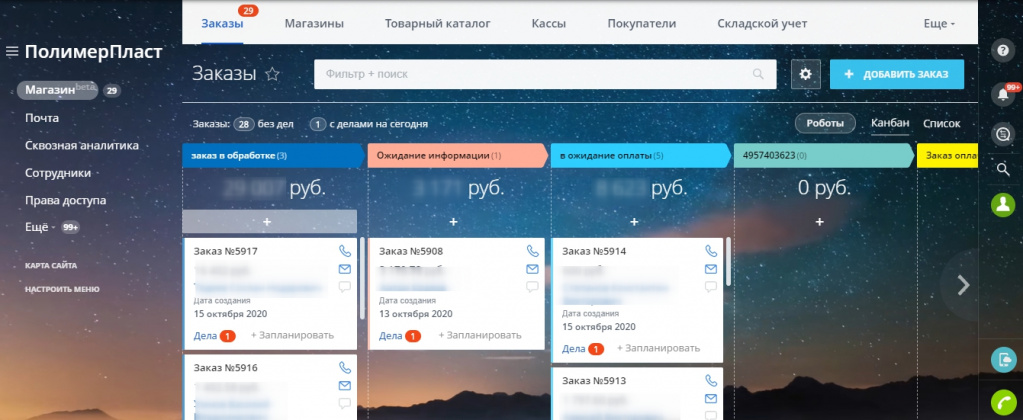
Task: Open the green user avatar icon
Action: (x=1003, y=205)
